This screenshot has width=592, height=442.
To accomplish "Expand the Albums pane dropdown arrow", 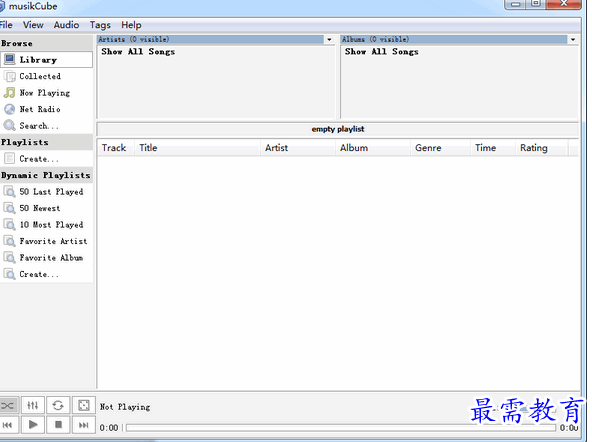I will pyautogui.click(x=573, y=39).
